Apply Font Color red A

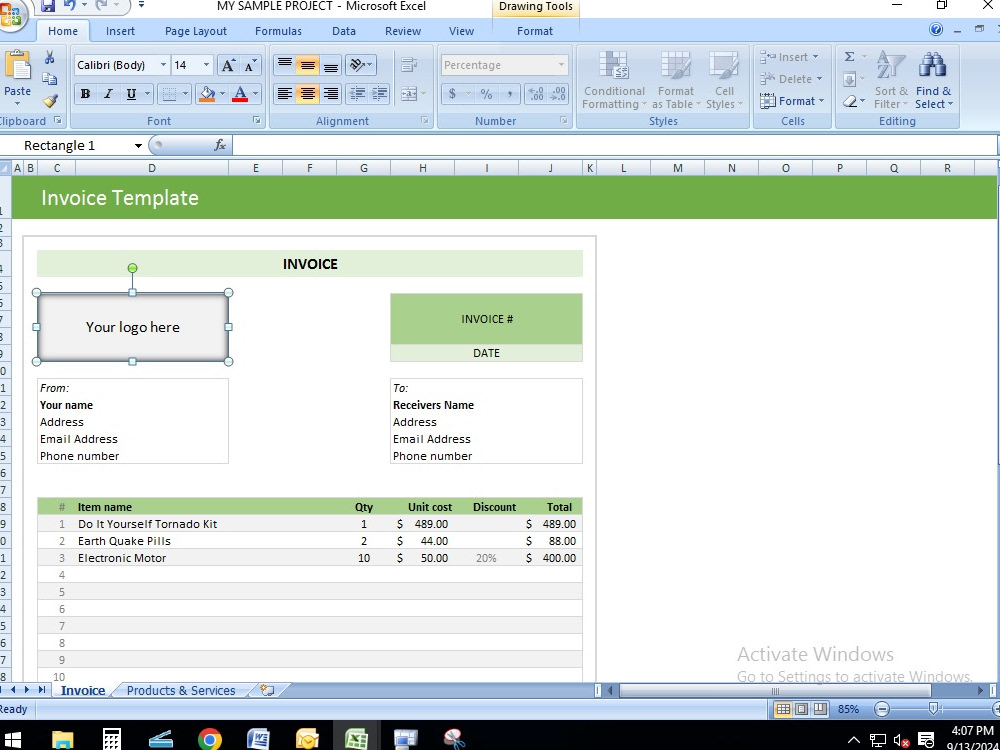[x=240, y=94]
